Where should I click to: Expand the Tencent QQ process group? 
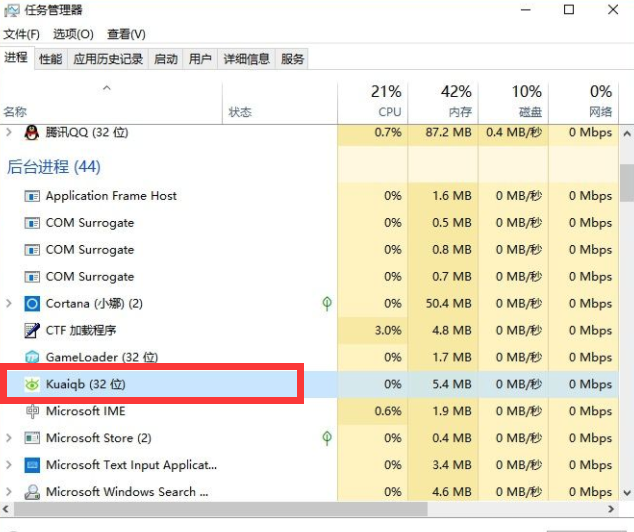(9, 132)
